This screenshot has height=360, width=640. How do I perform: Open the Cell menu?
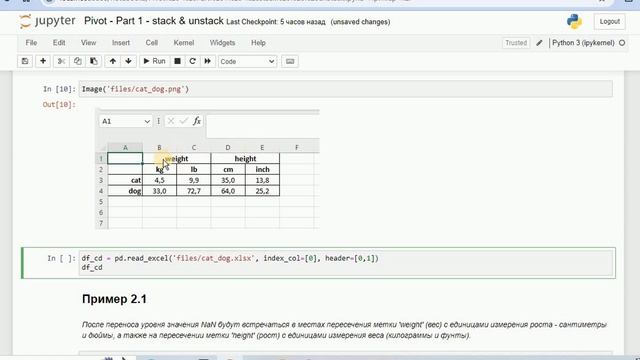(x=151, y=43)
